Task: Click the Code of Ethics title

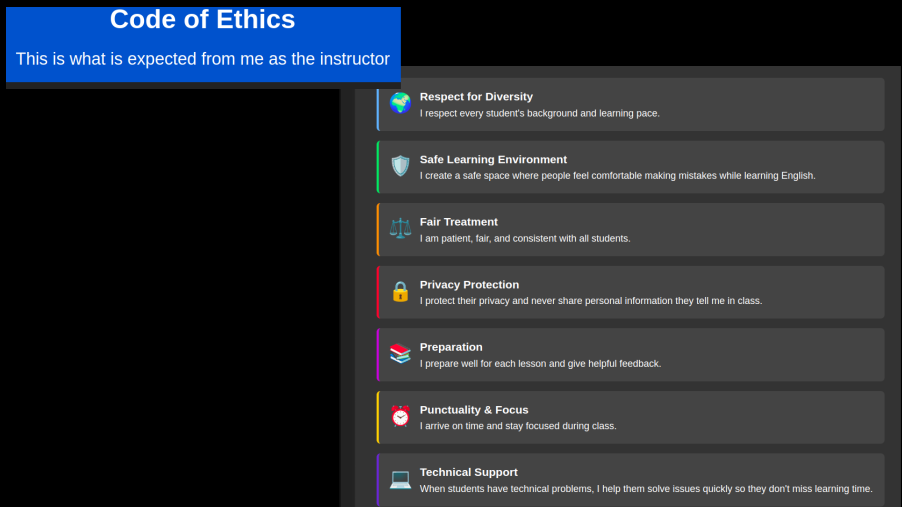Action: point(202,19)
